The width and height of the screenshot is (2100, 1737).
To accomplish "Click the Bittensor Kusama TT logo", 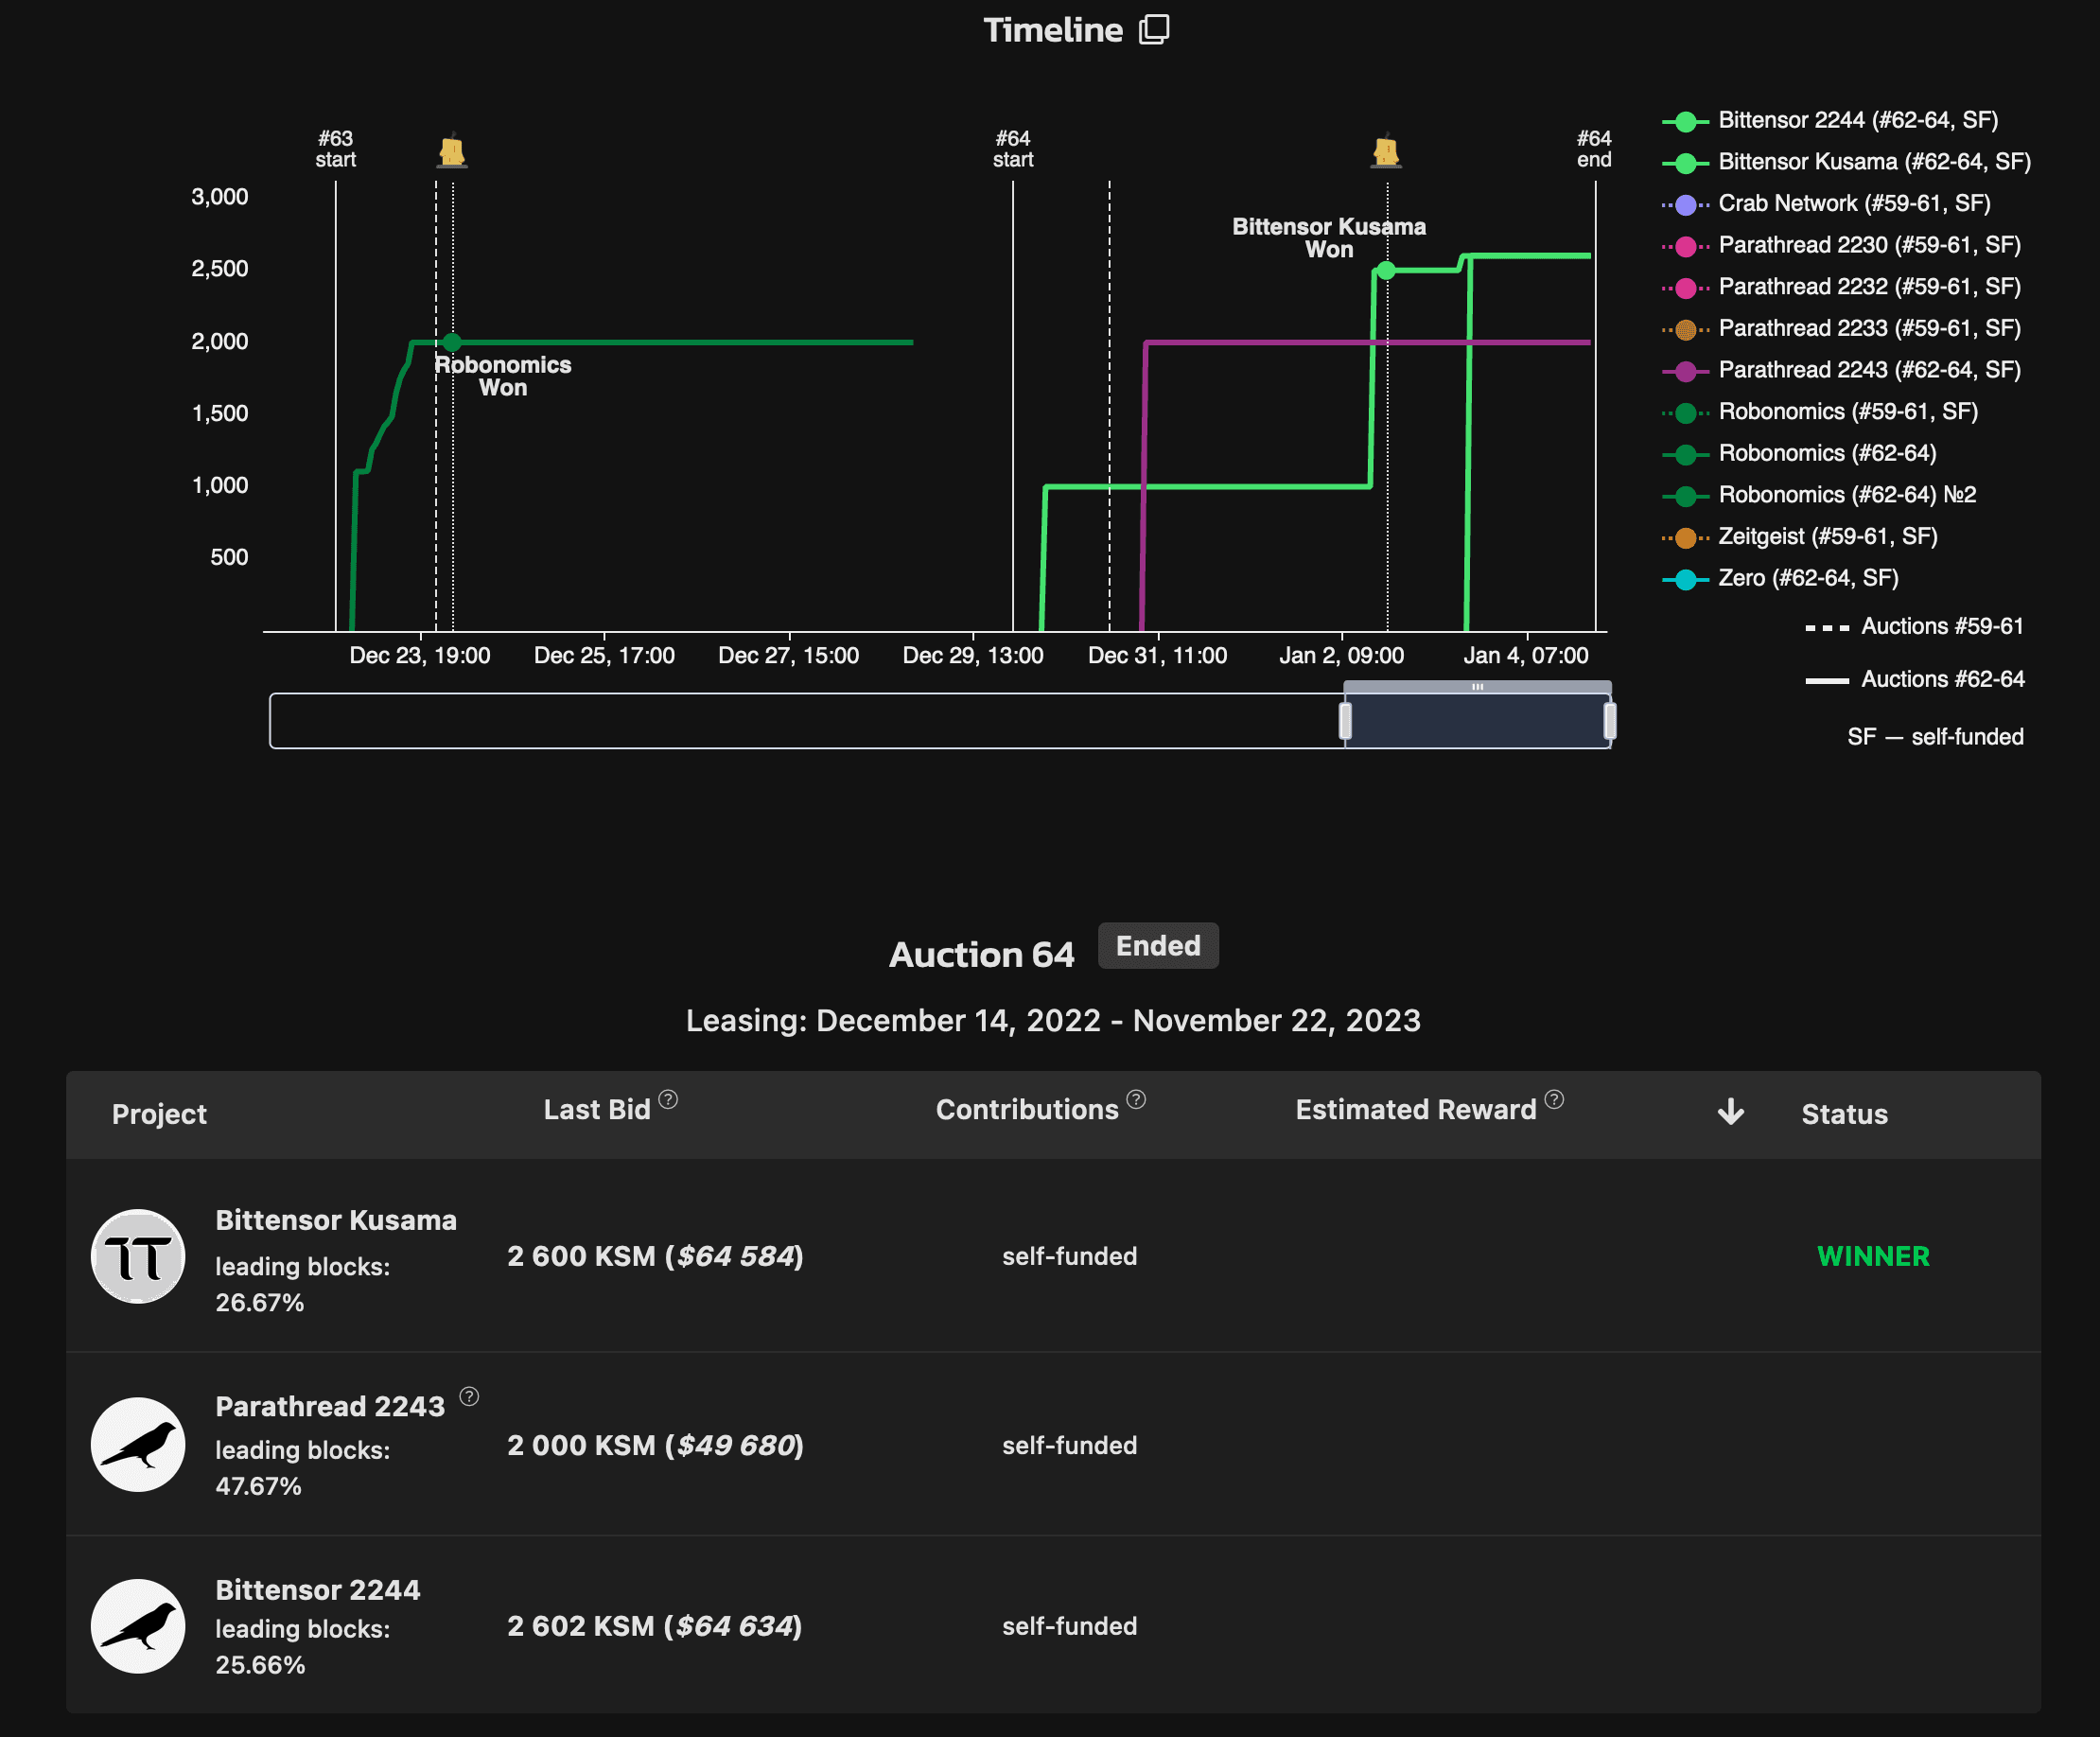I will [x=138, y=1256].
